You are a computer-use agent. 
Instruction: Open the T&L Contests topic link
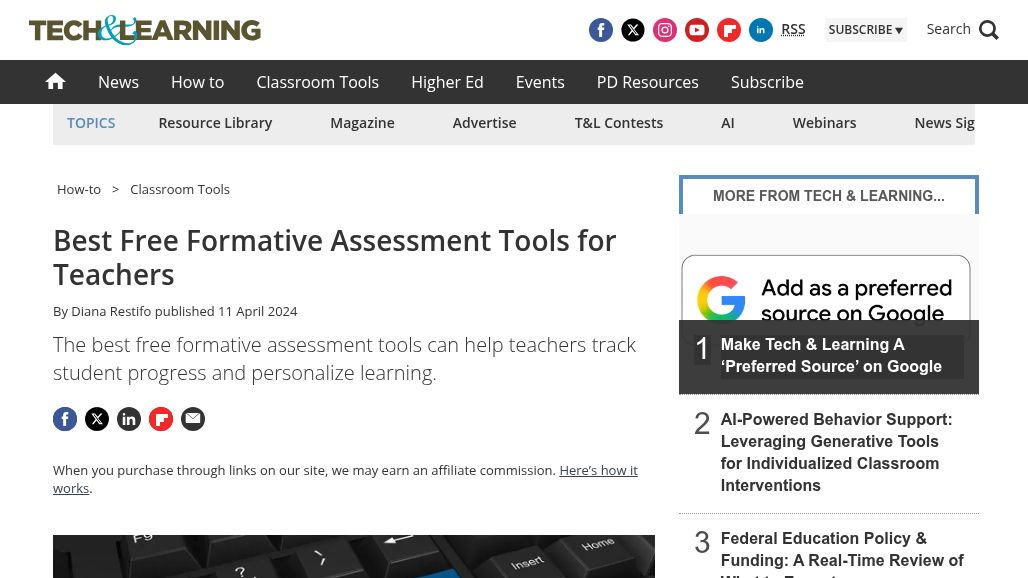pyautogui.click(x=619, y=123)
